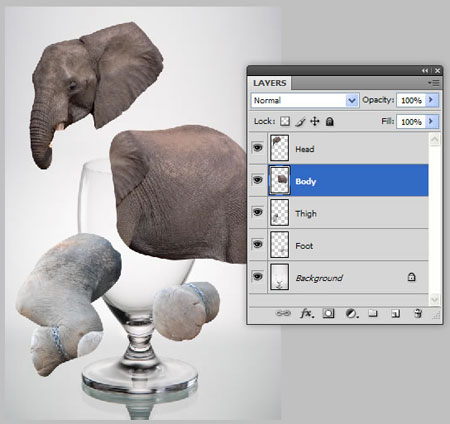Viewport: 450px width, 424px height.
Task: Click the lock transparent pixels icon
Action: tap(285, 121)
